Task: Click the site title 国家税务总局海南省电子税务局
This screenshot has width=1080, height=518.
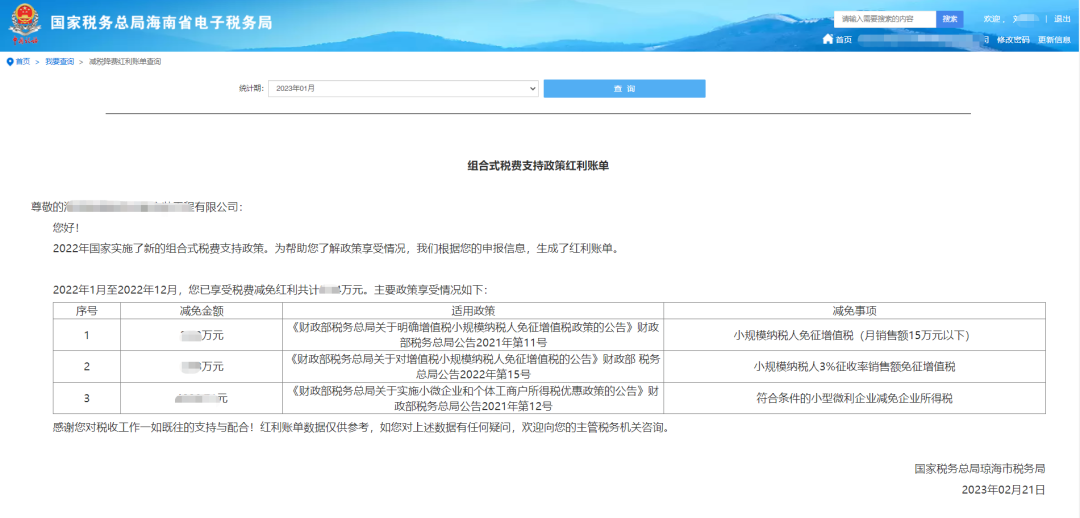Action: 160,22
